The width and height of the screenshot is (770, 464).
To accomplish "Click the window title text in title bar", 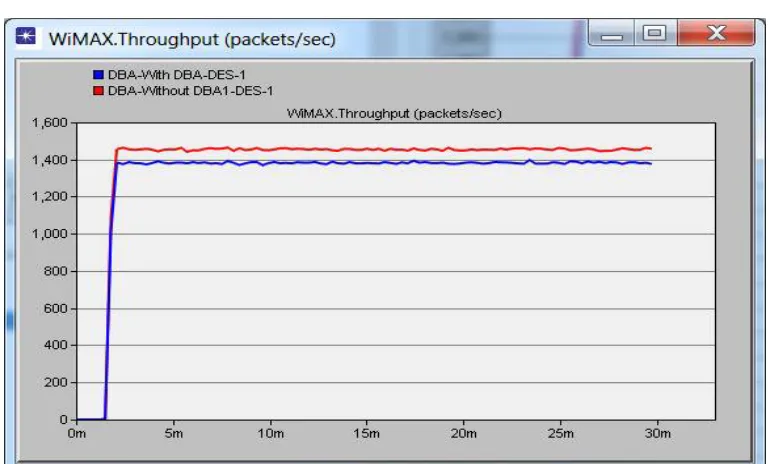I will [192, 39].
